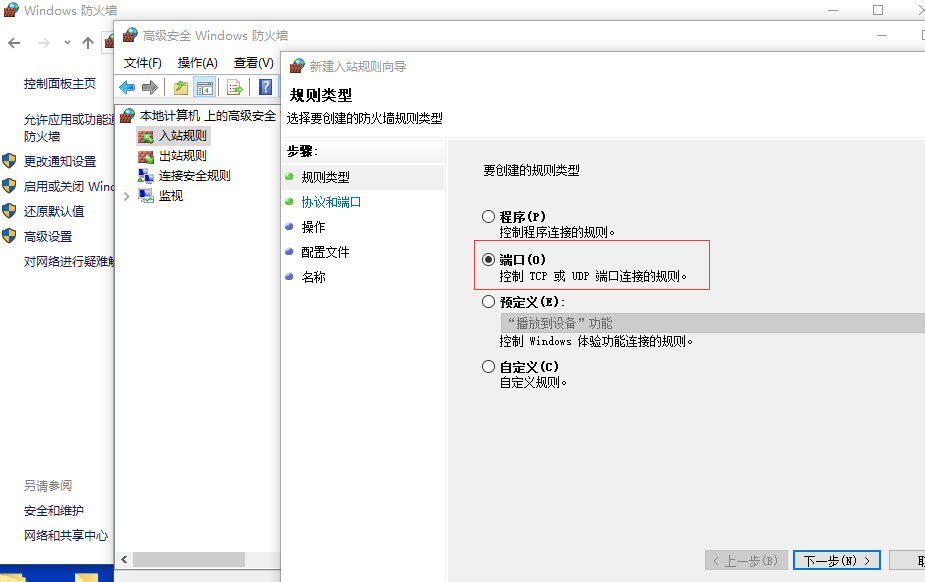The height and width of the screenshot is (582, 925).
Task: Open the 预定义 rule dropdown list
Action: [712, 323]
